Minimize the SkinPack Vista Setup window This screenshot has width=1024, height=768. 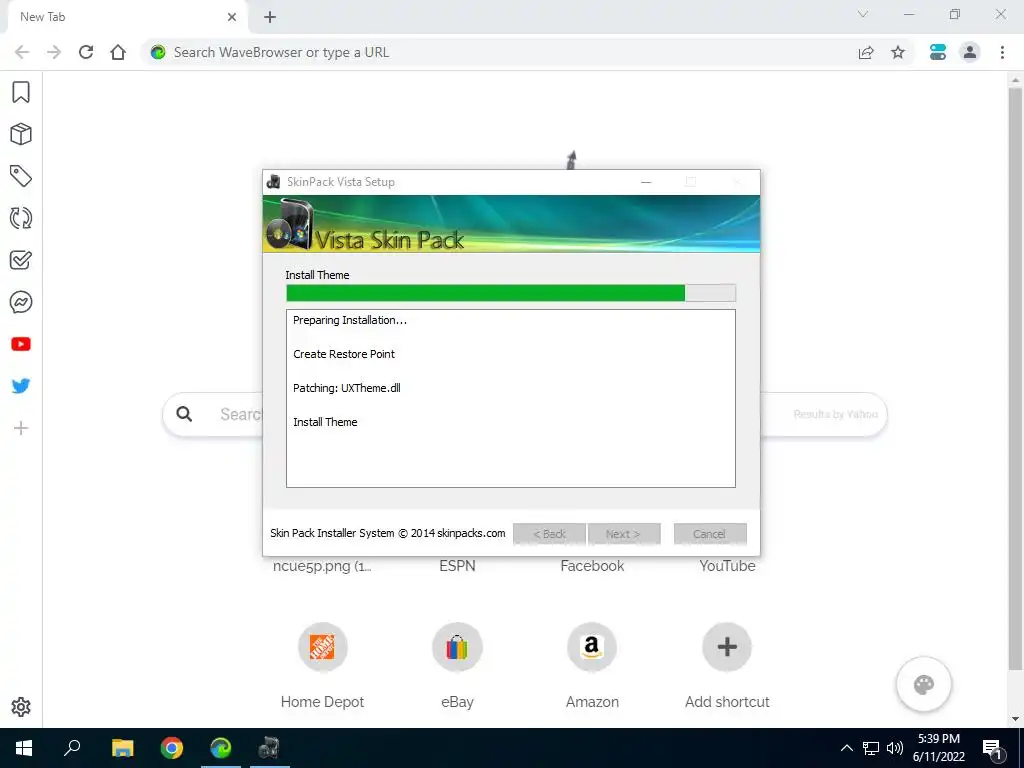point(646,182)
